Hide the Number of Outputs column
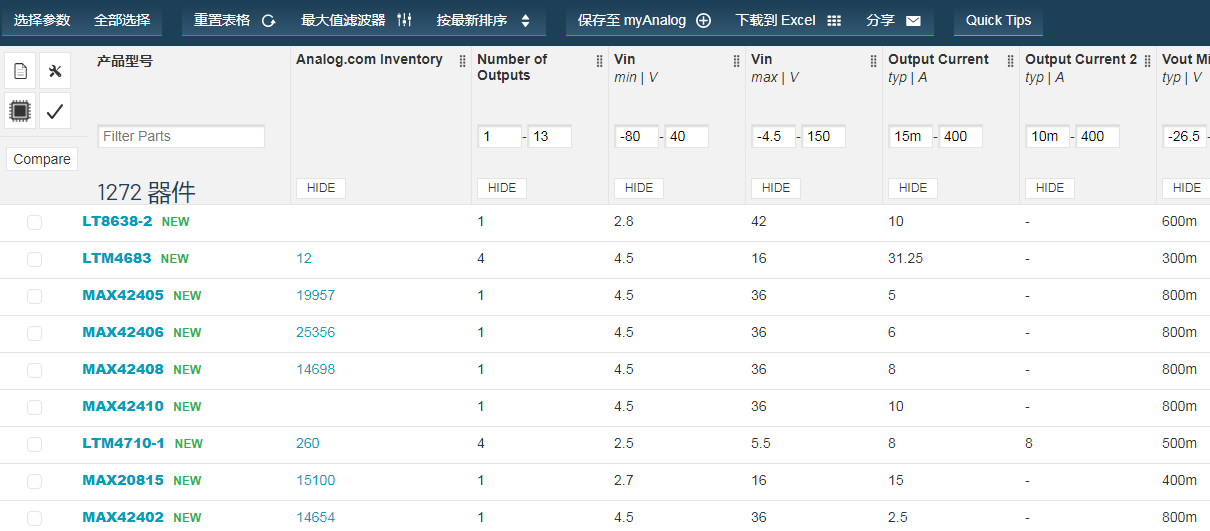The height and width of the screenshot is (531, 1210). click(502, 188)
